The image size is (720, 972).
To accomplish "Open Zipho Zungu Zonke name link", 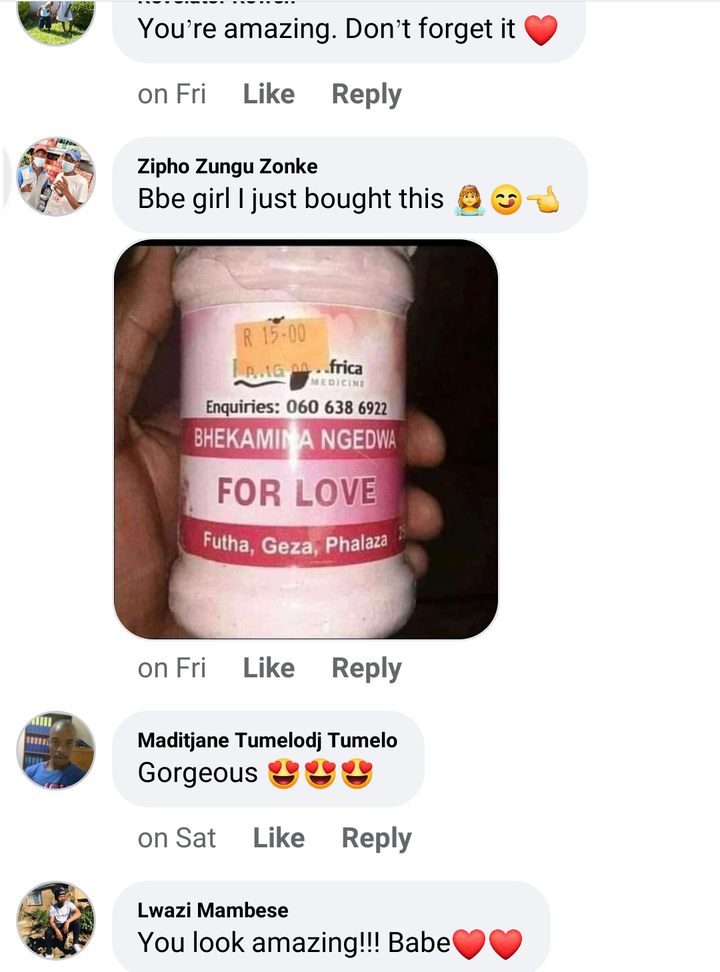I will pyautogui.click(x=227, y=166).
